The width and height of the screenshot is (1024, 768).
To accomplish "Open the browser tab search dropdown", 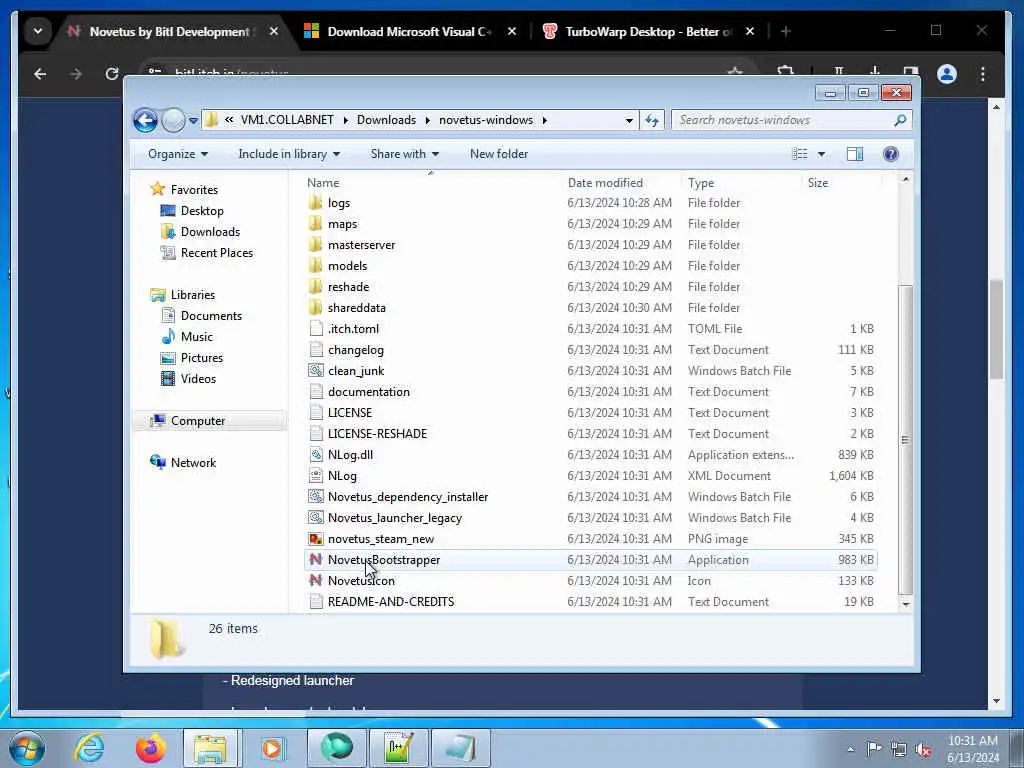I will click(x=37, y=31).
